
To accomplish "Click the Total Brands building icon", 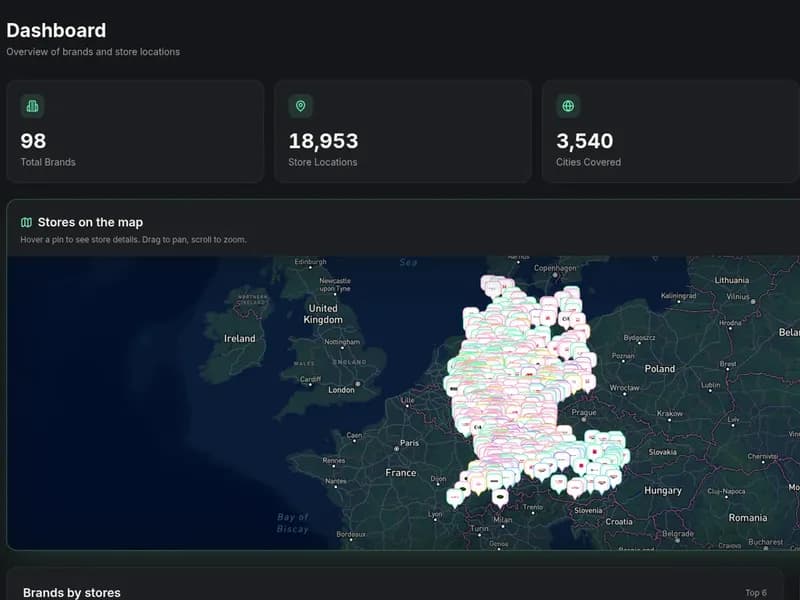I will tap(32, 106).
